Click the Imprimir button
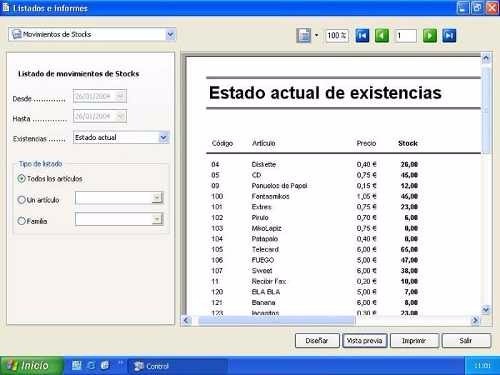The image size is (500, 375). (414, 341)
